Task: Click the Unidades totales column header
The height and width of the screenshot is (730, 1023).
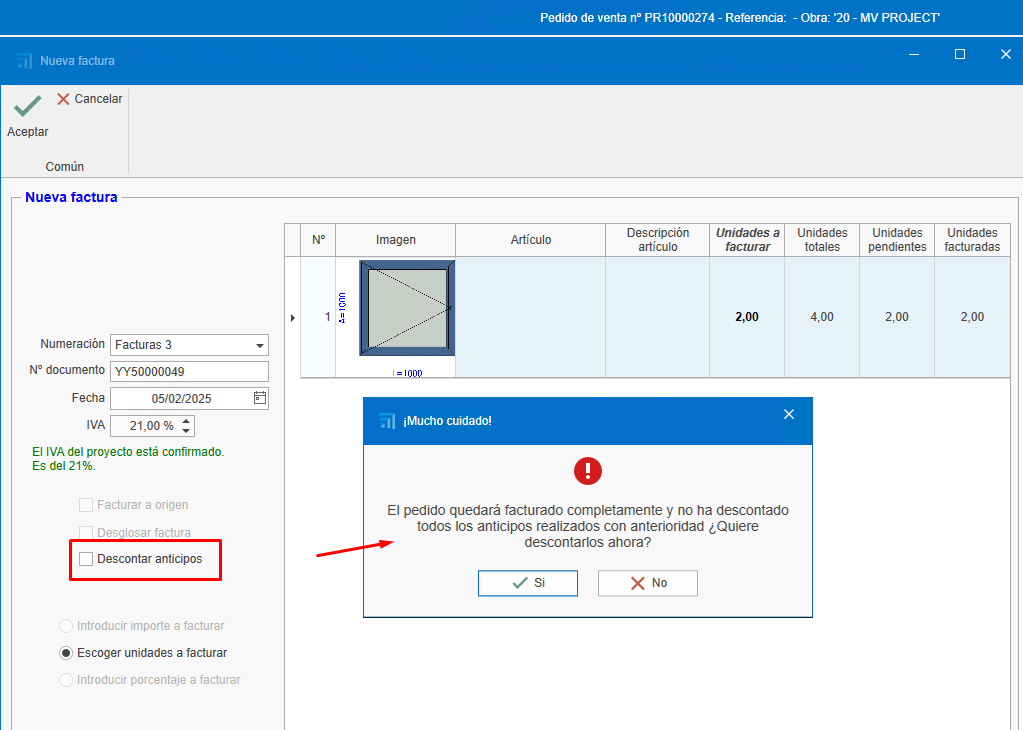Action: [822, 240]
